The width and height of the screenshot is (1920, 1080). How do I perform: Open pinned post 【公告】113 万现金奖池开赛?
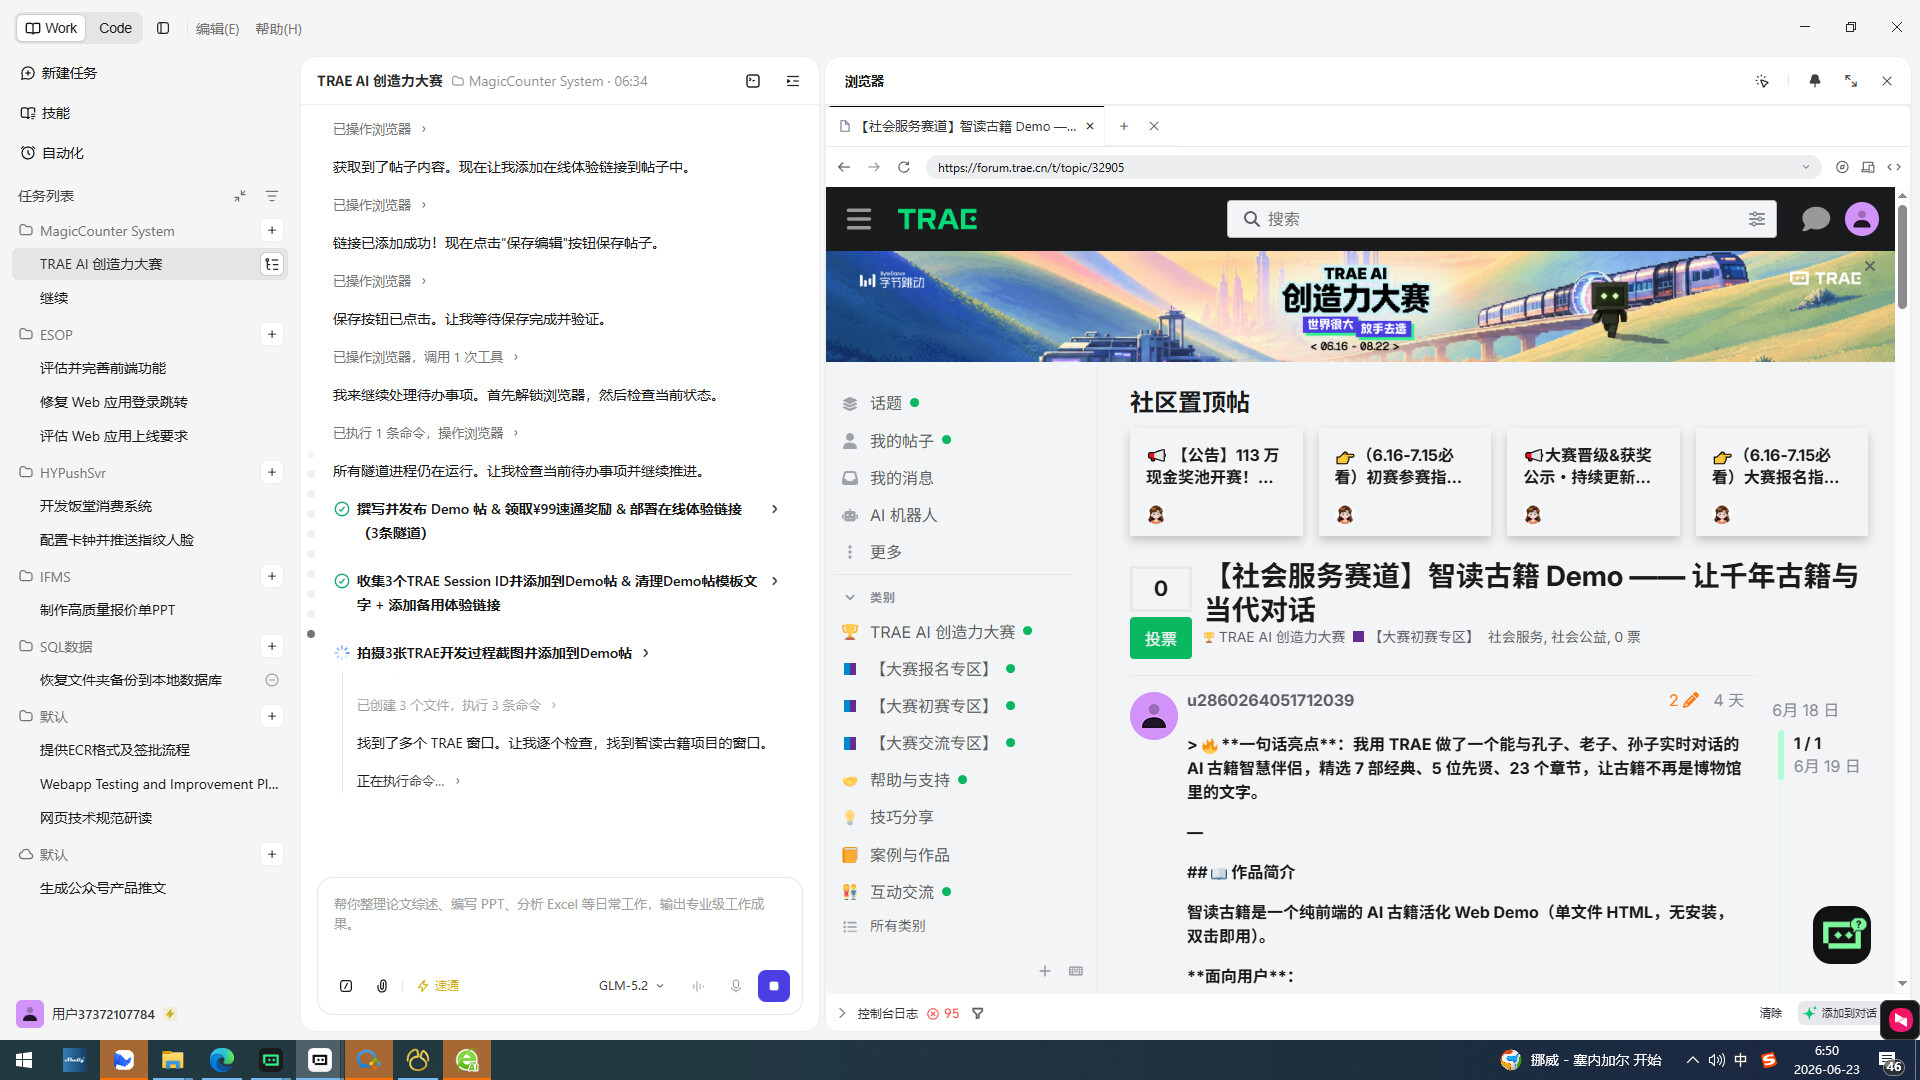pyautogui.click(x=1216, y=482)
